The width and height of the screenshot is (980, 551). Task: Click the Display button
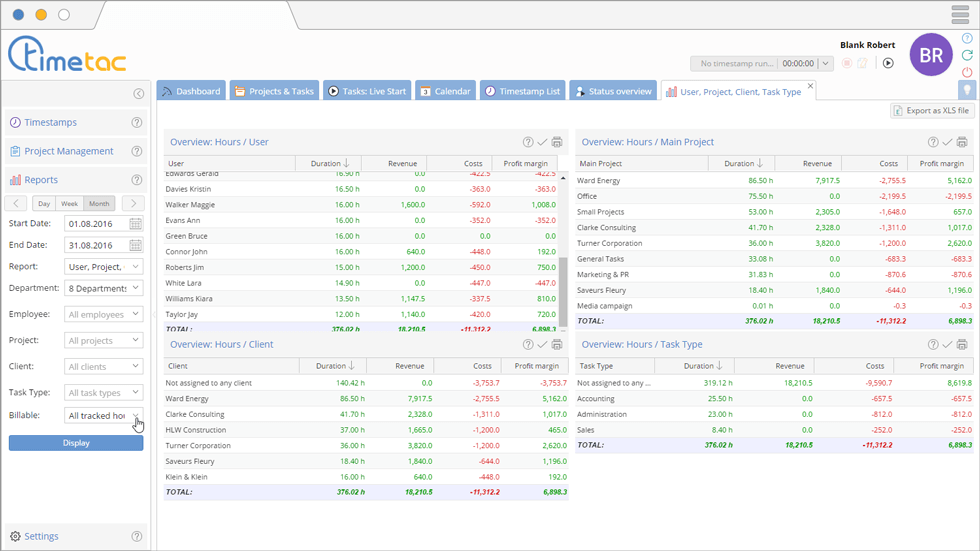[x=76, y=443]
